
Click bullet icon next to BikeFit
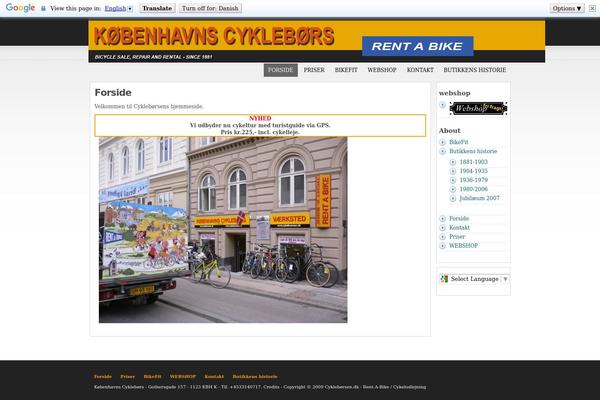point(442,142)
